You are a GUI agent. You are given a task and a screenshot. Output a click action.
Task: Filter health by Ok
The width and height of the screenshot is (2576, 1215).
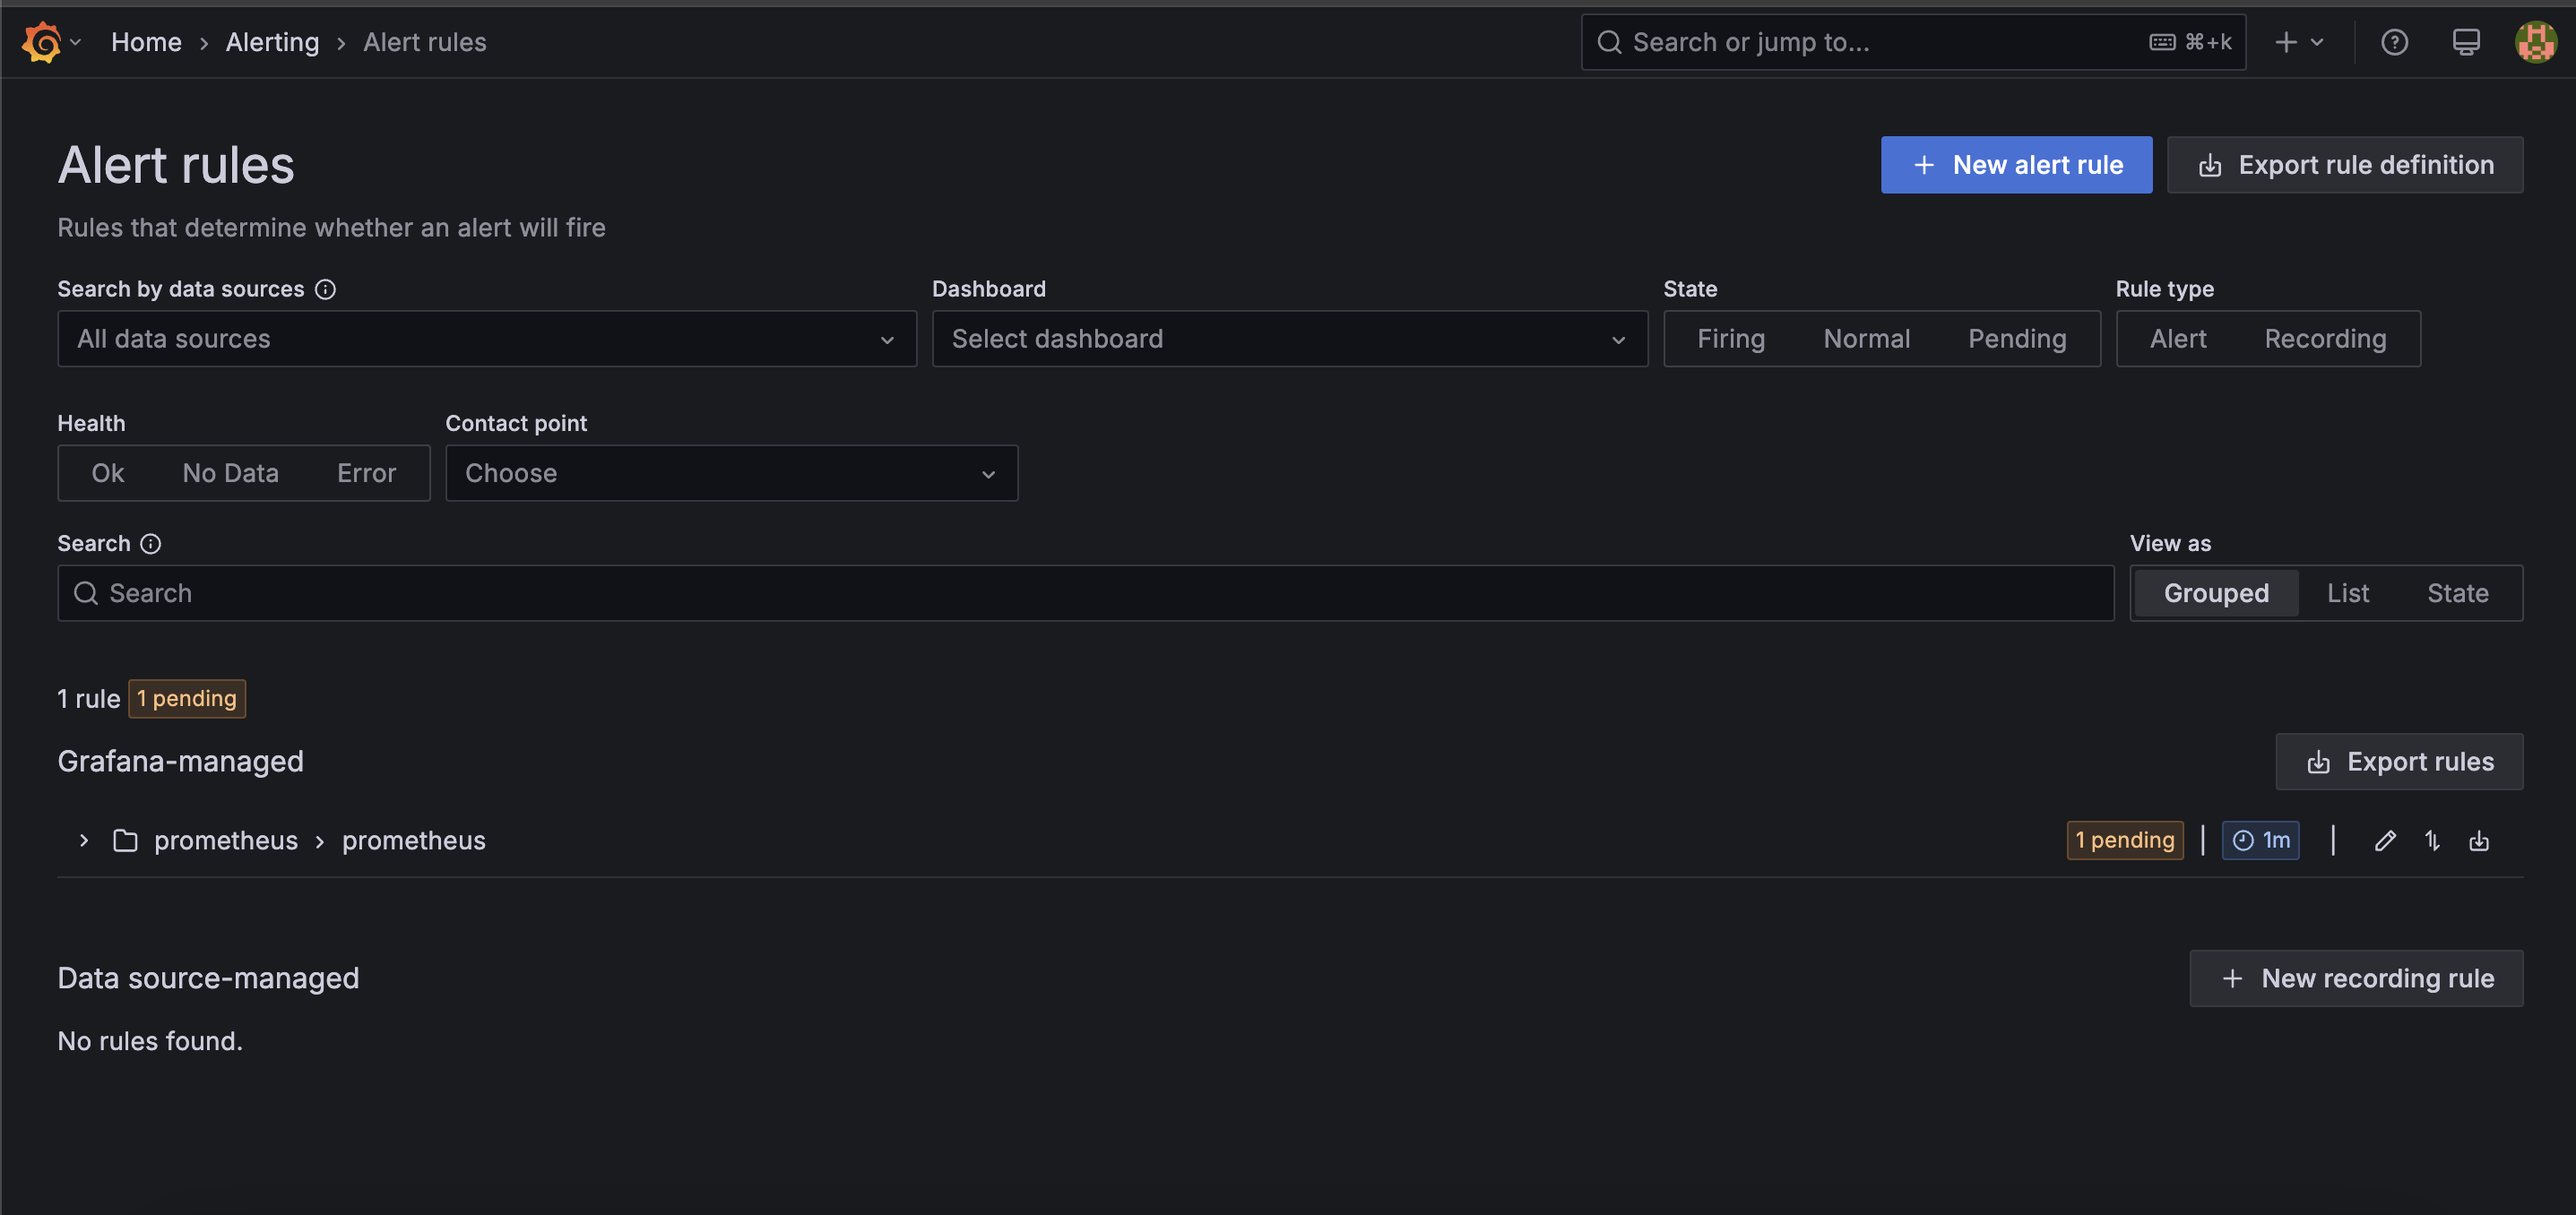108,473
